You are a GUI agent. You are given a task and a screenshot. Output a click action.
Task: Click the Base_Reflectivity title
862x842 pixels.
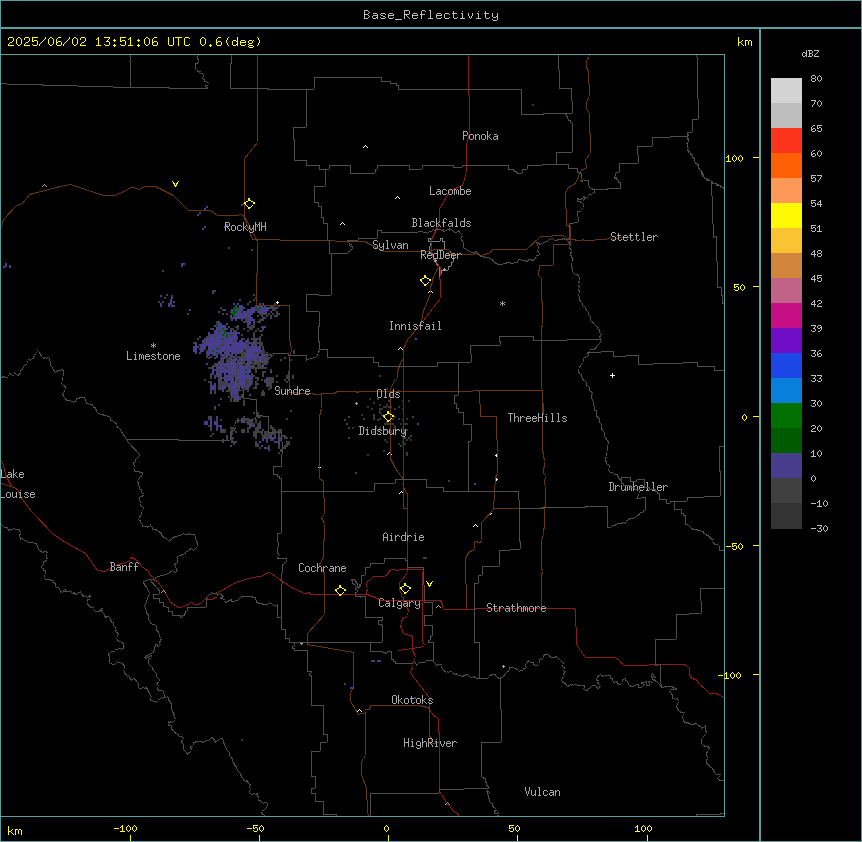tap(431, 15)
